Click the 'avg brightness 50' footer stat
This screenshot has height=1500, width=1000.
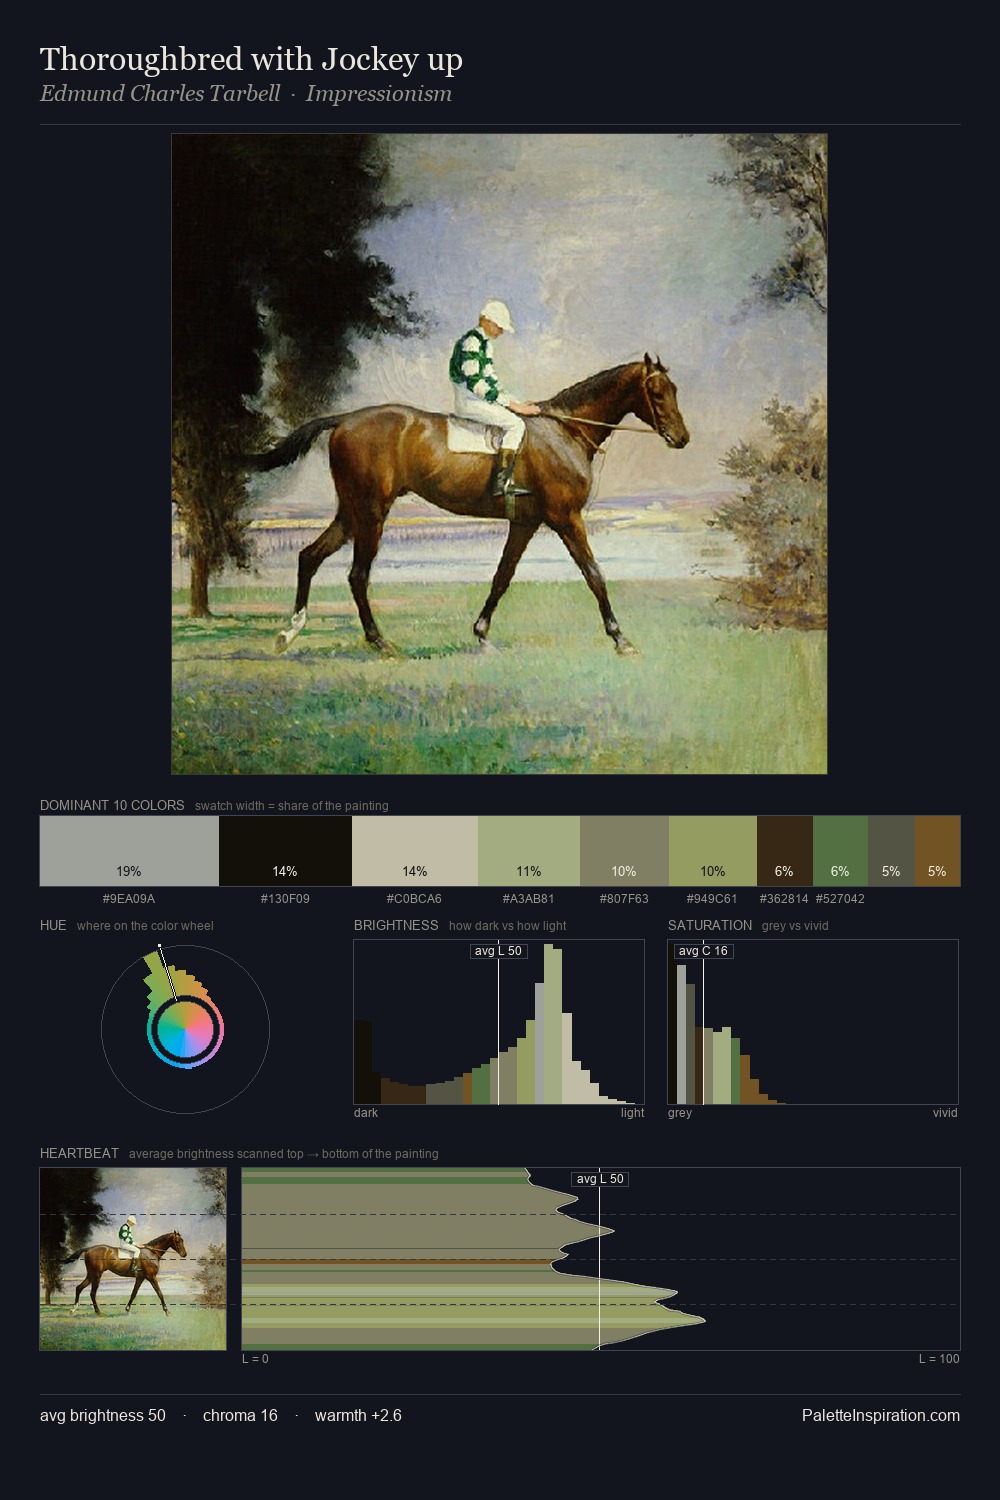pyautogui.click(x=103, y=1415)
